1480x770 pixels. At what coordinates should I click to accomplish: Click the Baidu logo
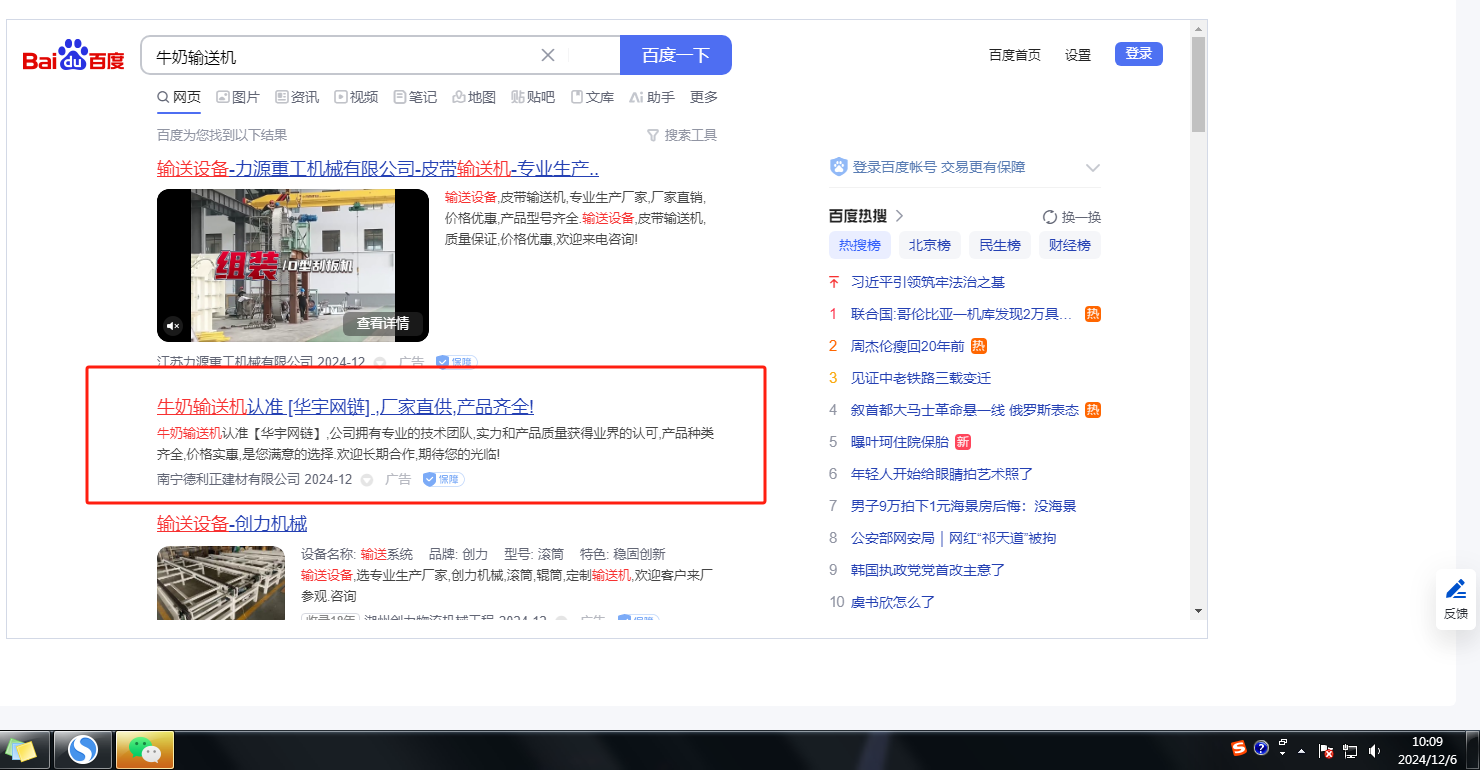[74, 56]
